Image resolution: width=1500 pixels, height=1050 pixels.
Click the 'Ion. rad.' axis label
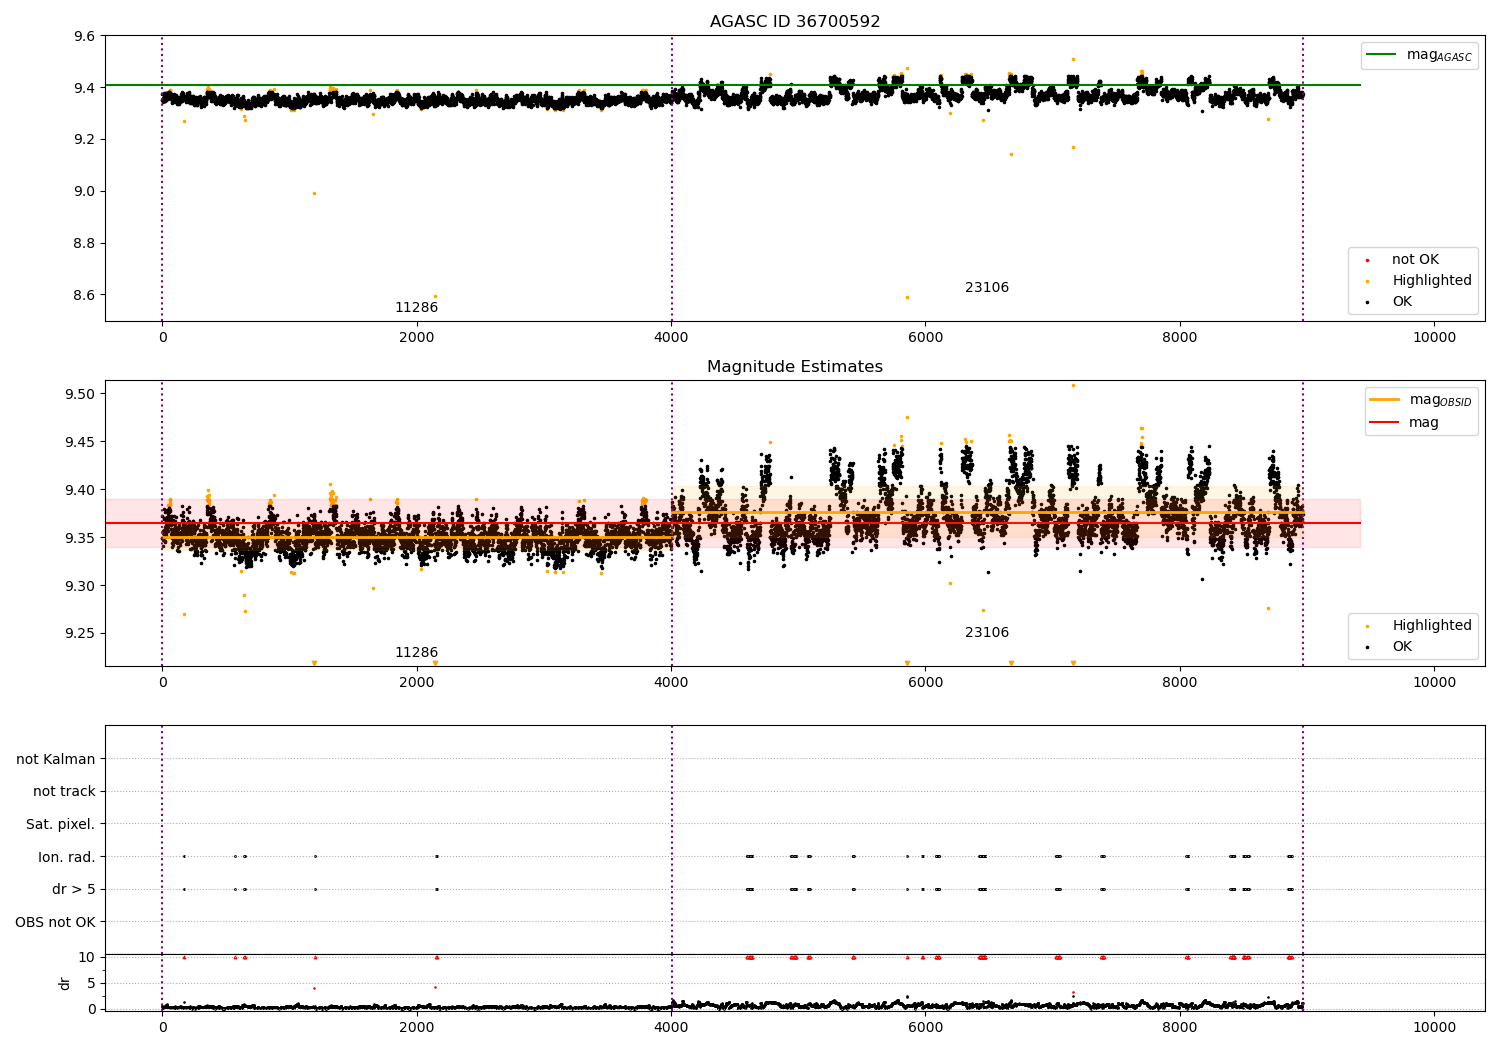[x=67, y=857]
